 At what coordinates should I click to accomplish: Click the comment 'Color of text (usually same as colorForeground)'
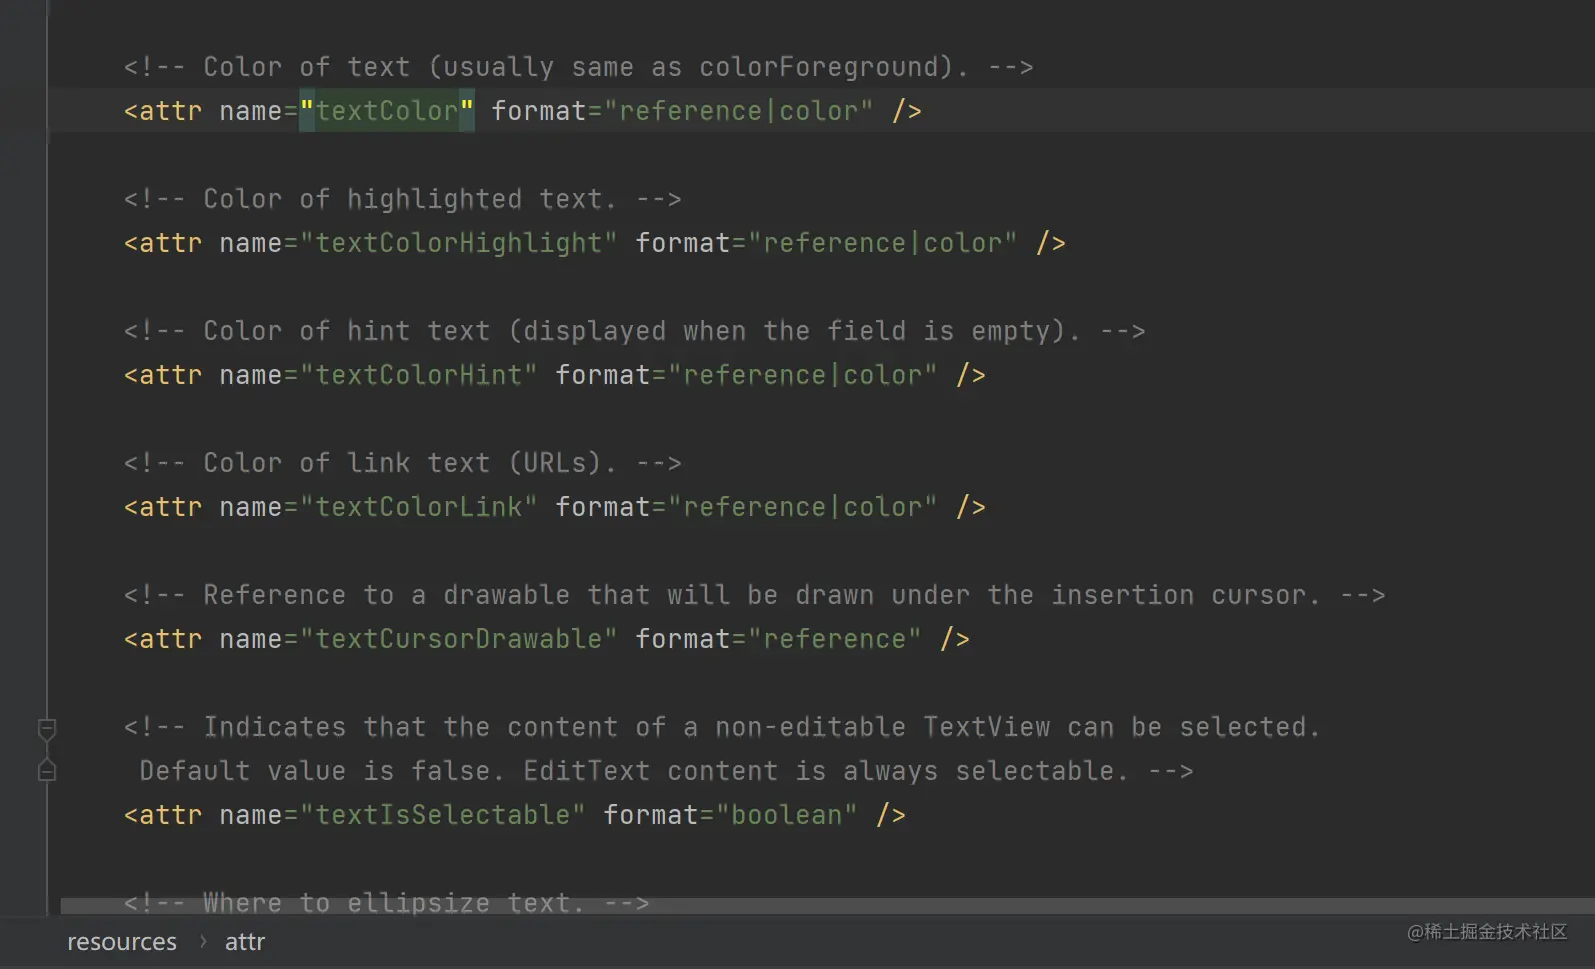pos(579,67)
